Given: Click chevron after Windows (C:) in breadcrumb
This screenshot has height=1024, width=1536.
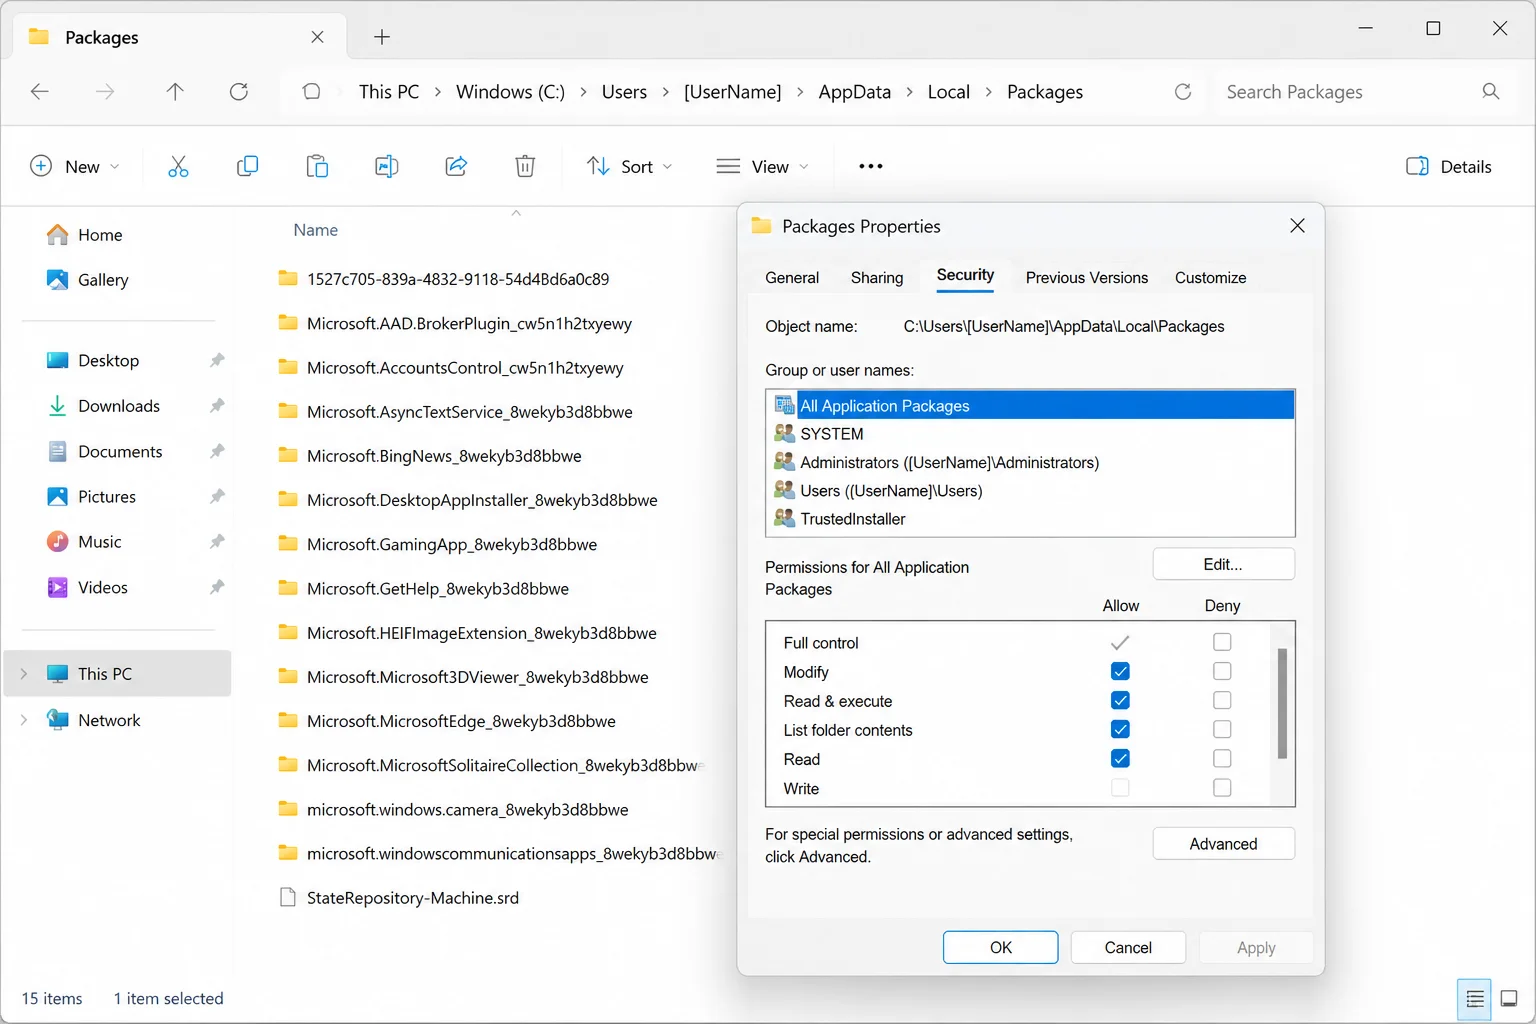Looking at the screenshot, I should pyautogui.click(x=583, y=92).
